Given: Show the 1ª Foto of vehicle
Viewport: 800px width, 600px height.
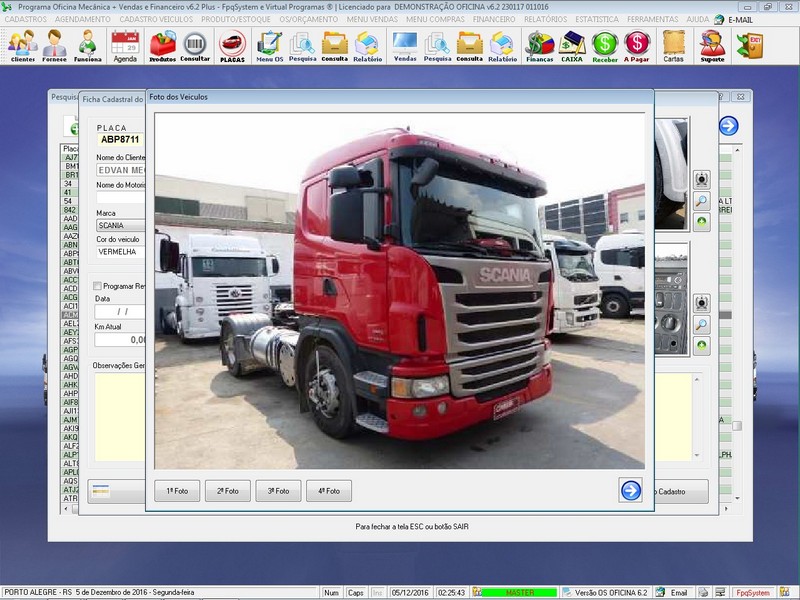Looking at the screenshot, I should coord(177,491).
